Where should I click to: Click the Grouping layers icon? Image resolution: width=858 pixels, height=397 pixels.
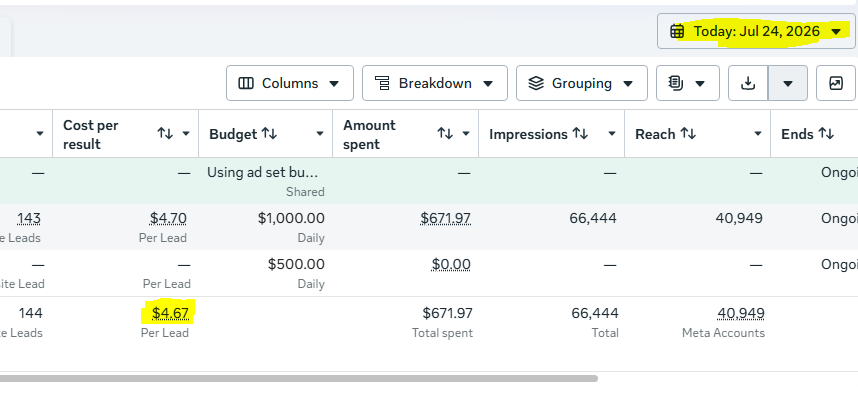[536, 83]
